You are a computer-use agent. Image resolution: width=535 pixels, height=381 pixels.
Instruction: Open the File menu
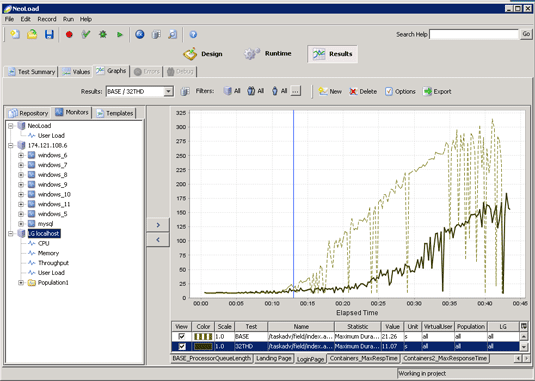[9, 19]
